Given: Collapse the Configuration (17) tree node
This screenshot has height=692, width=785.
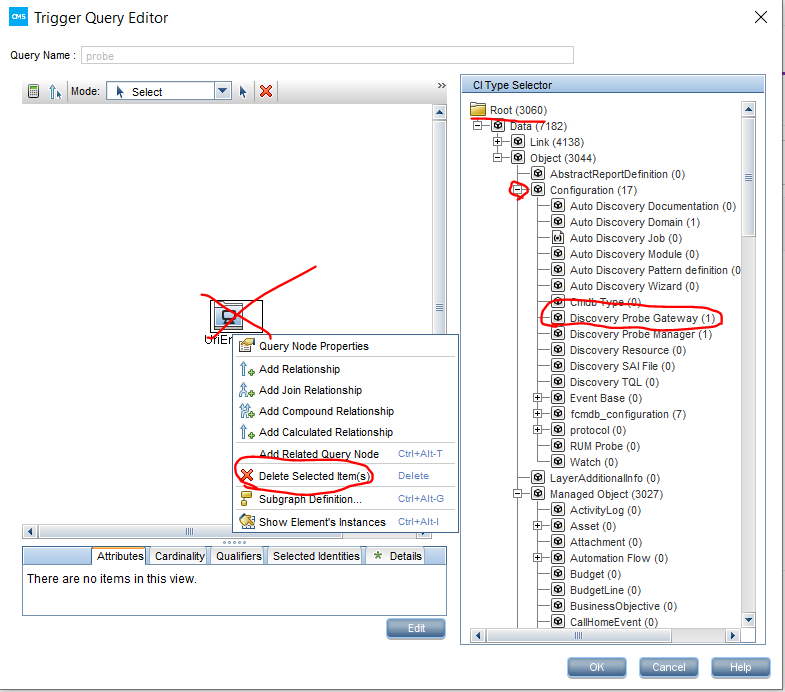Looking at the screenshot, I should pos(518,190).
